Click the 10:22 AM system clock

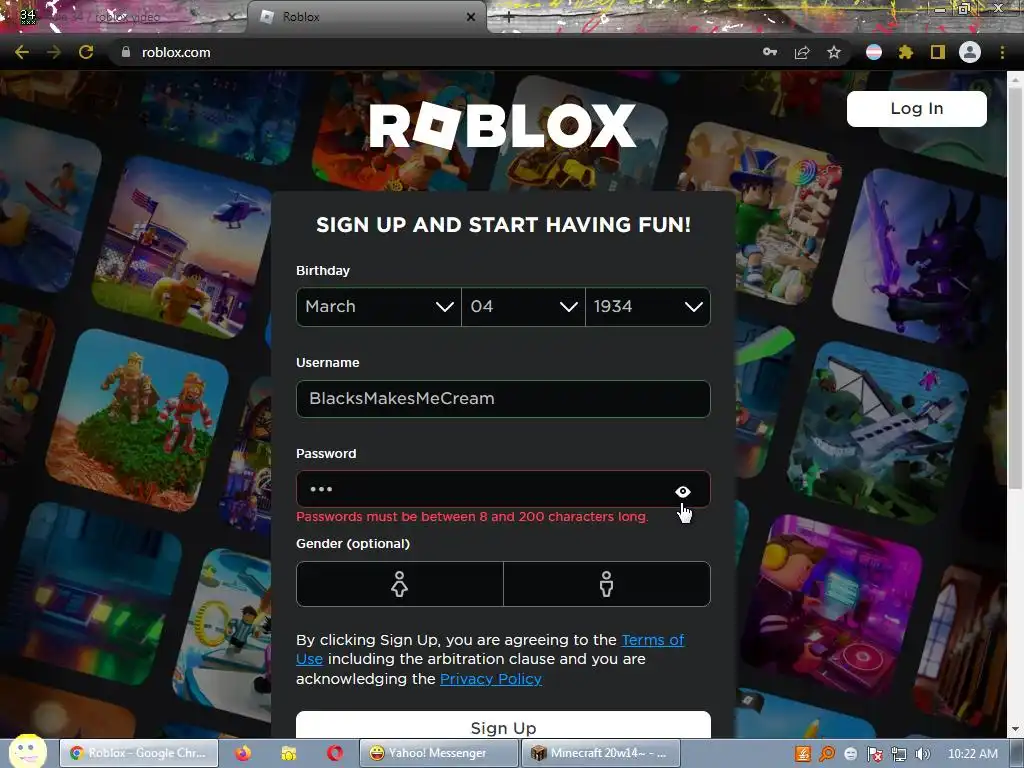[x=972, y=754]
